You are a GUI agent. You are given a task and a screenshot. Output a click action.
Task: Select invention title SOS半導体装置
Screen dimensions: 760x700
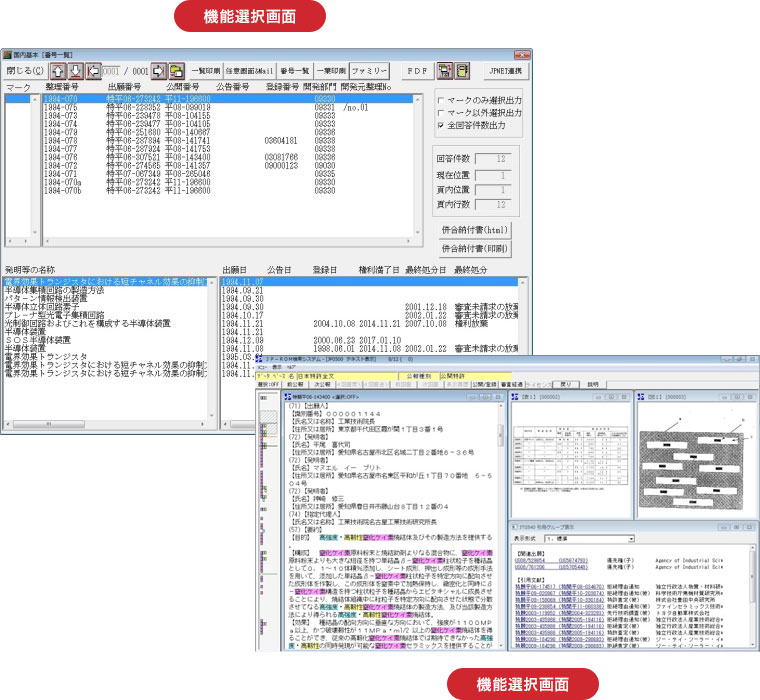[38, 340]
